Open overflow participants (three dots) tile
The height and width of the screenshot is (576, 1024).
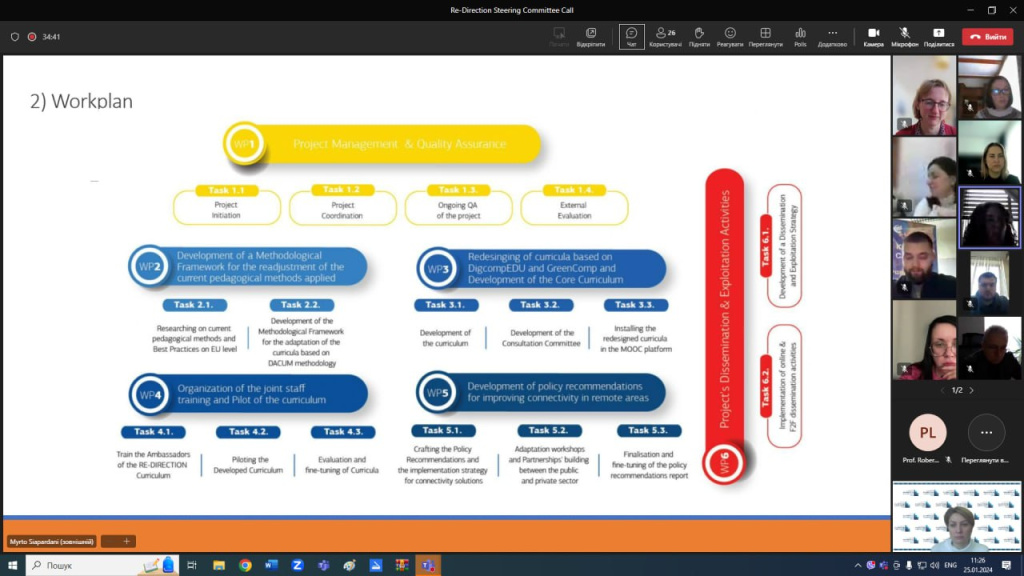[986, 432]
